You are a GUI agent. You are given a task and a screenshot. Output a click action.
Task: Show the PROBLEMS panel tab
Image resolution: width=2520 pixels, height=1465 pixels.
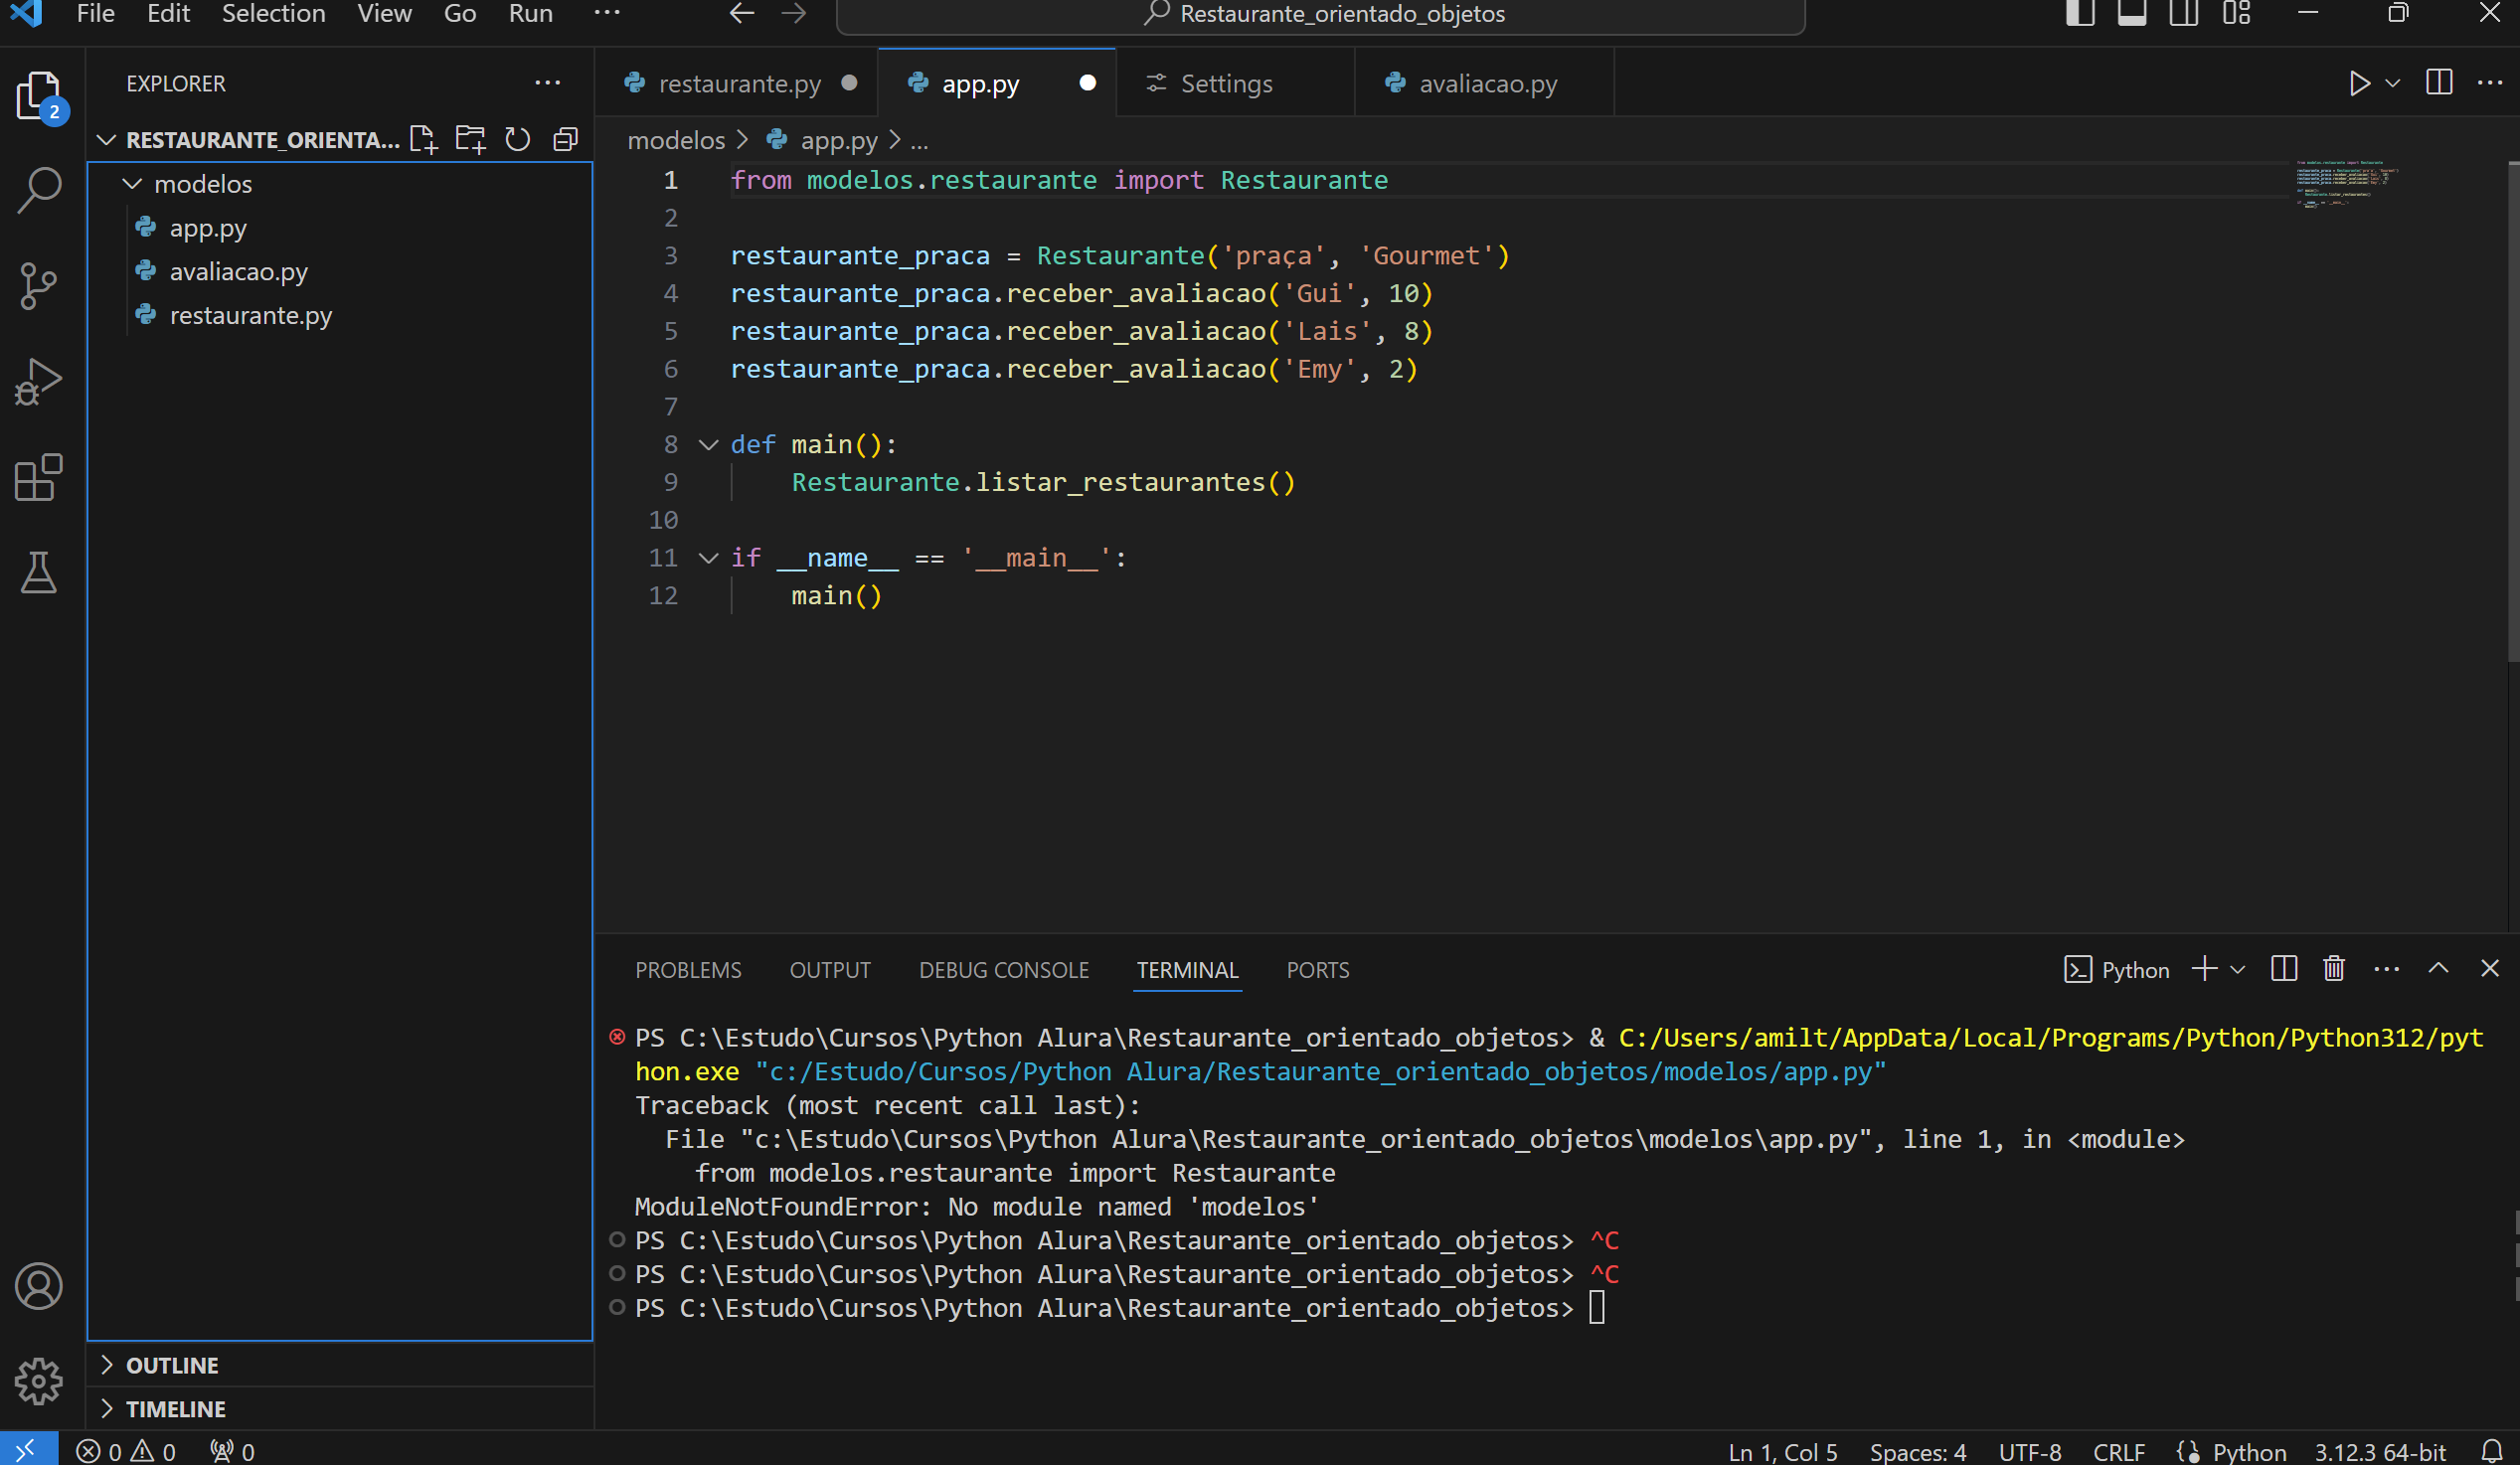[x=688, y=969]
